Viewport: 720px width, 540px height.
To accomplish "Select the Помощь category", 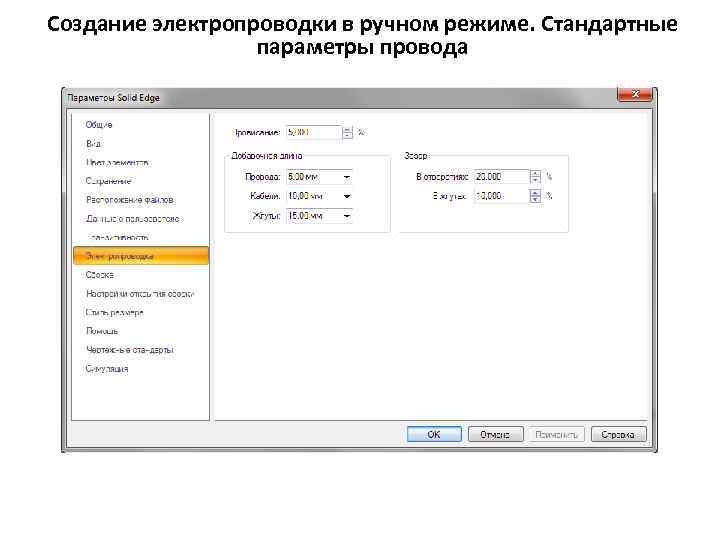I will pyautogui.click(x=102, y=331).
